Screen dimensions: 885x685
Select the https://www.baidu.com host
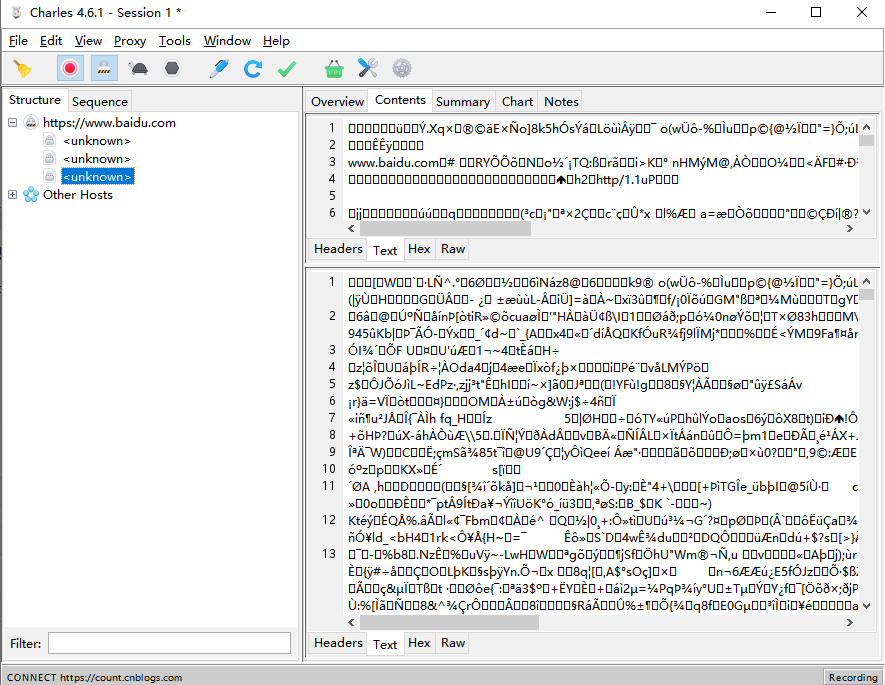click(109, 122)
